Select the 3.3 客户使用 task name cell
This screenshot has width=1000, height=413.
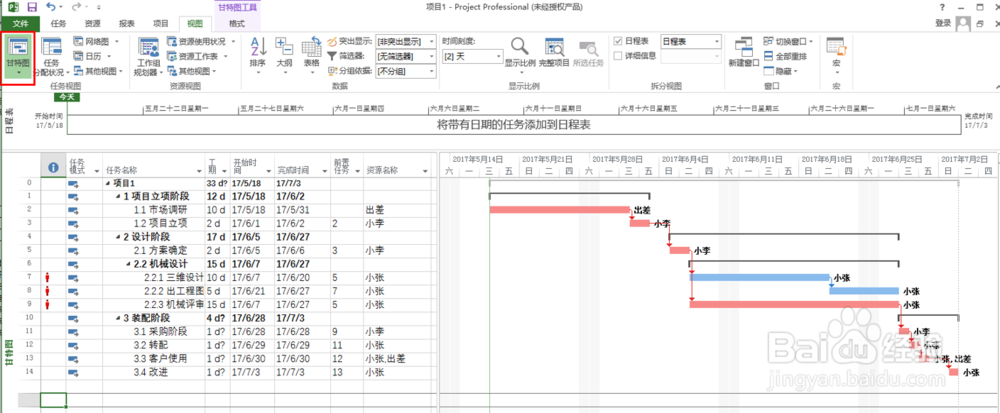[154, 358]
